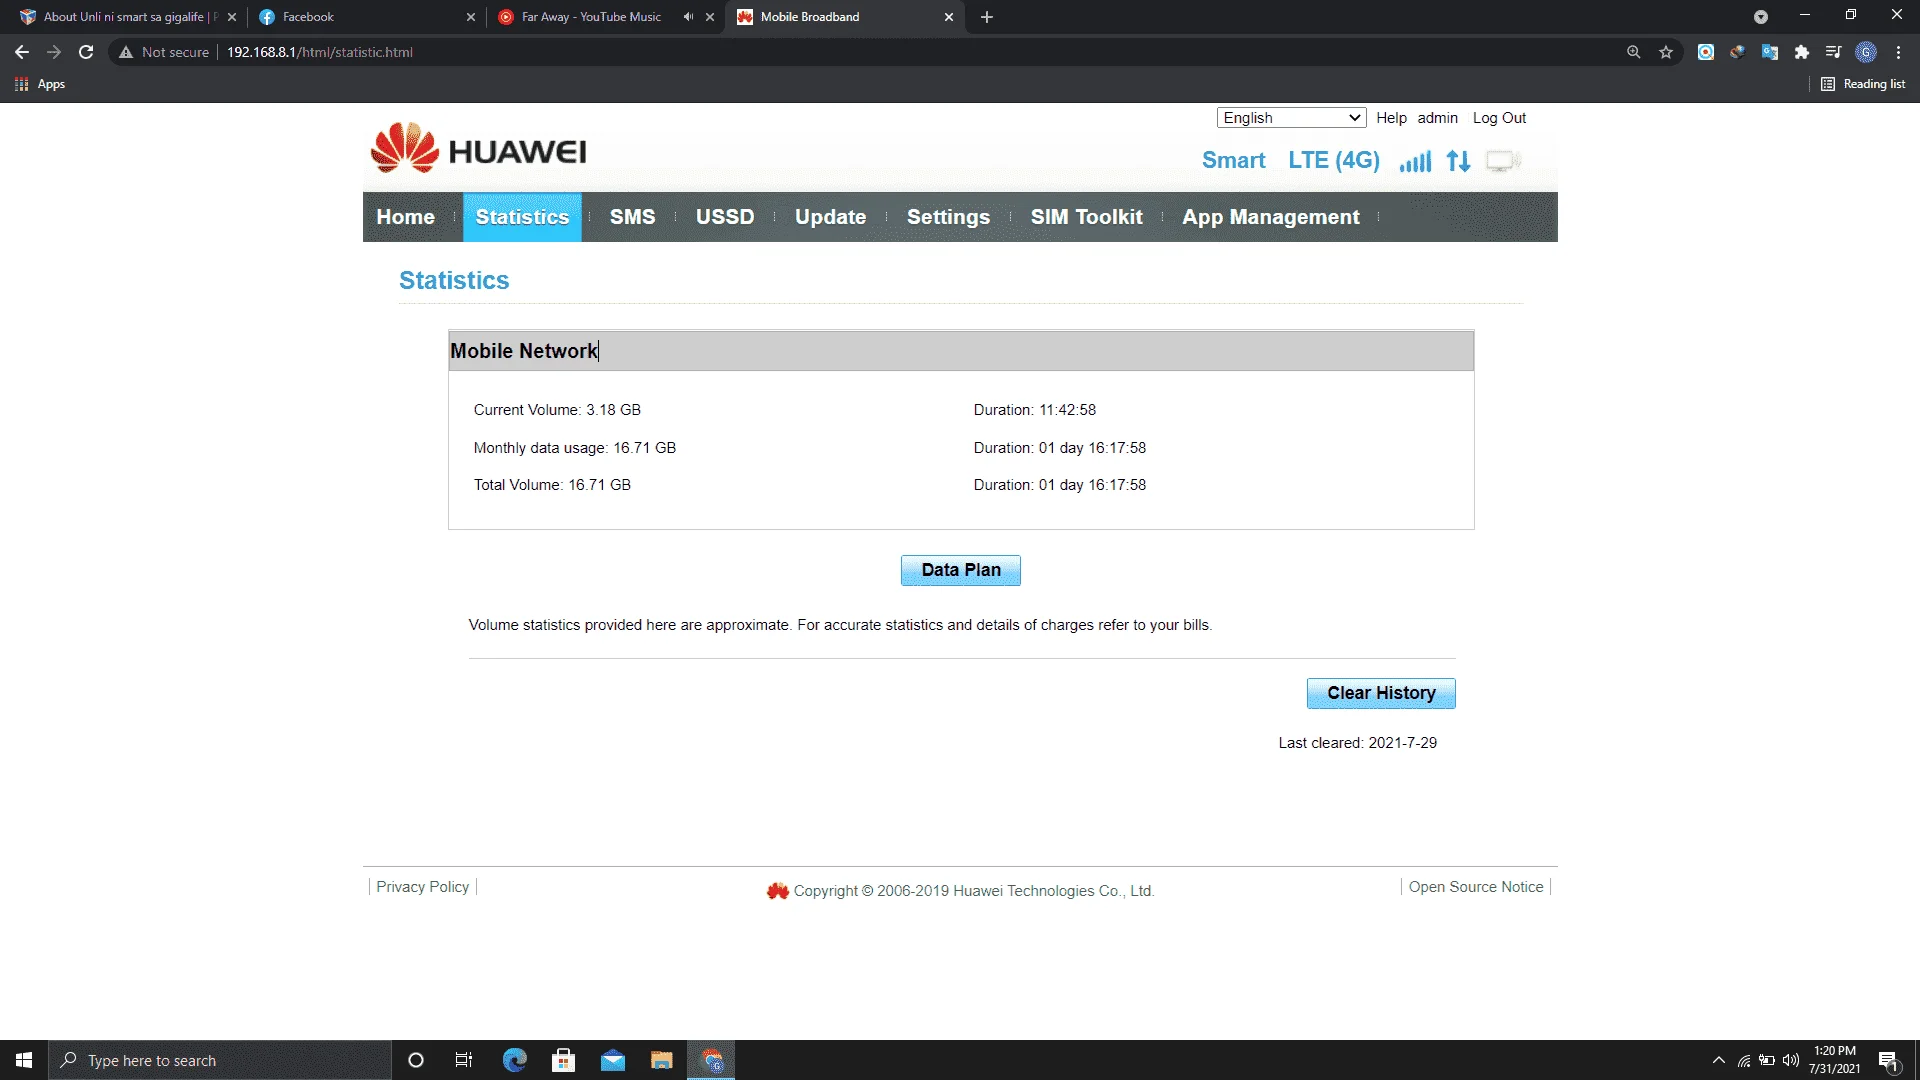Open the Update menu
The width and height of the screenshot is (1920, 1080).
pyautogui.click(x=830, y=217)
